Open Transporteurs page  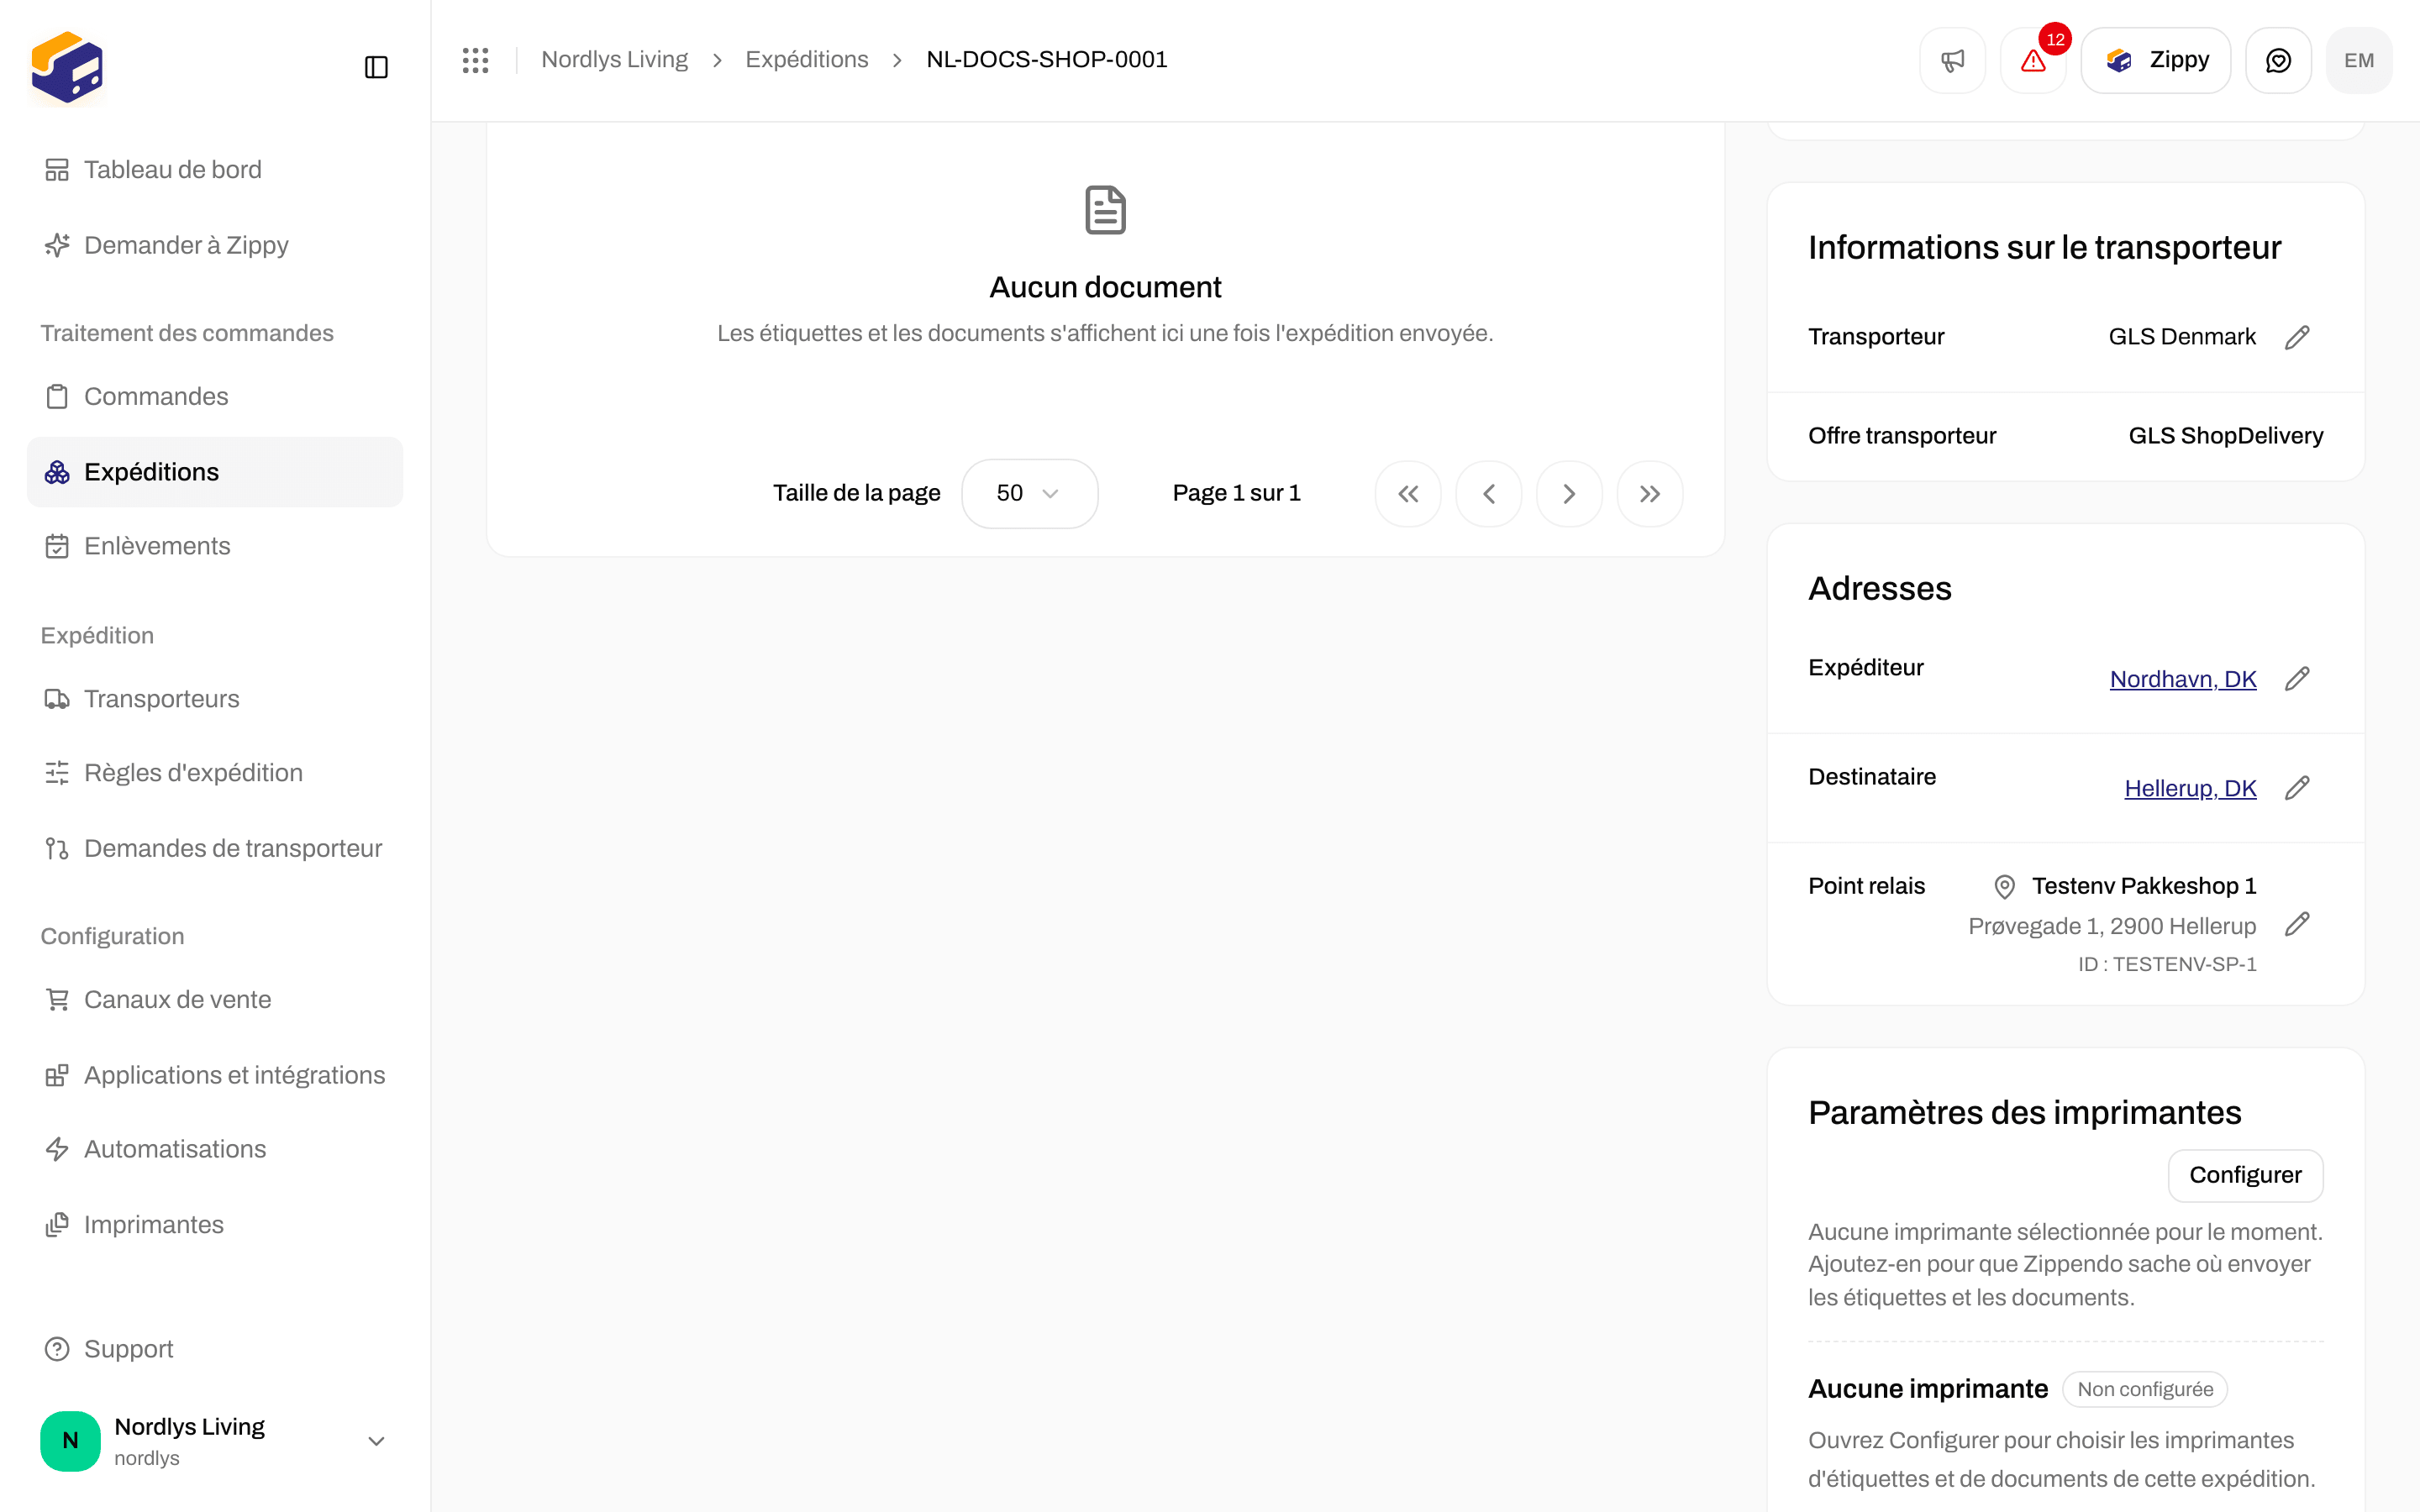pyautogui.click(x=214, y=698)
